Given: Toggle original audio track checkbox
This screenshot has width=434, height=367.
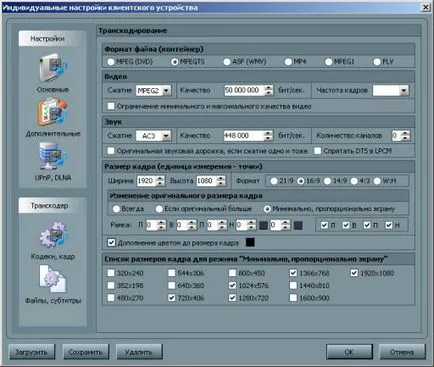Looking at the screenshot, I should (111, 151).
